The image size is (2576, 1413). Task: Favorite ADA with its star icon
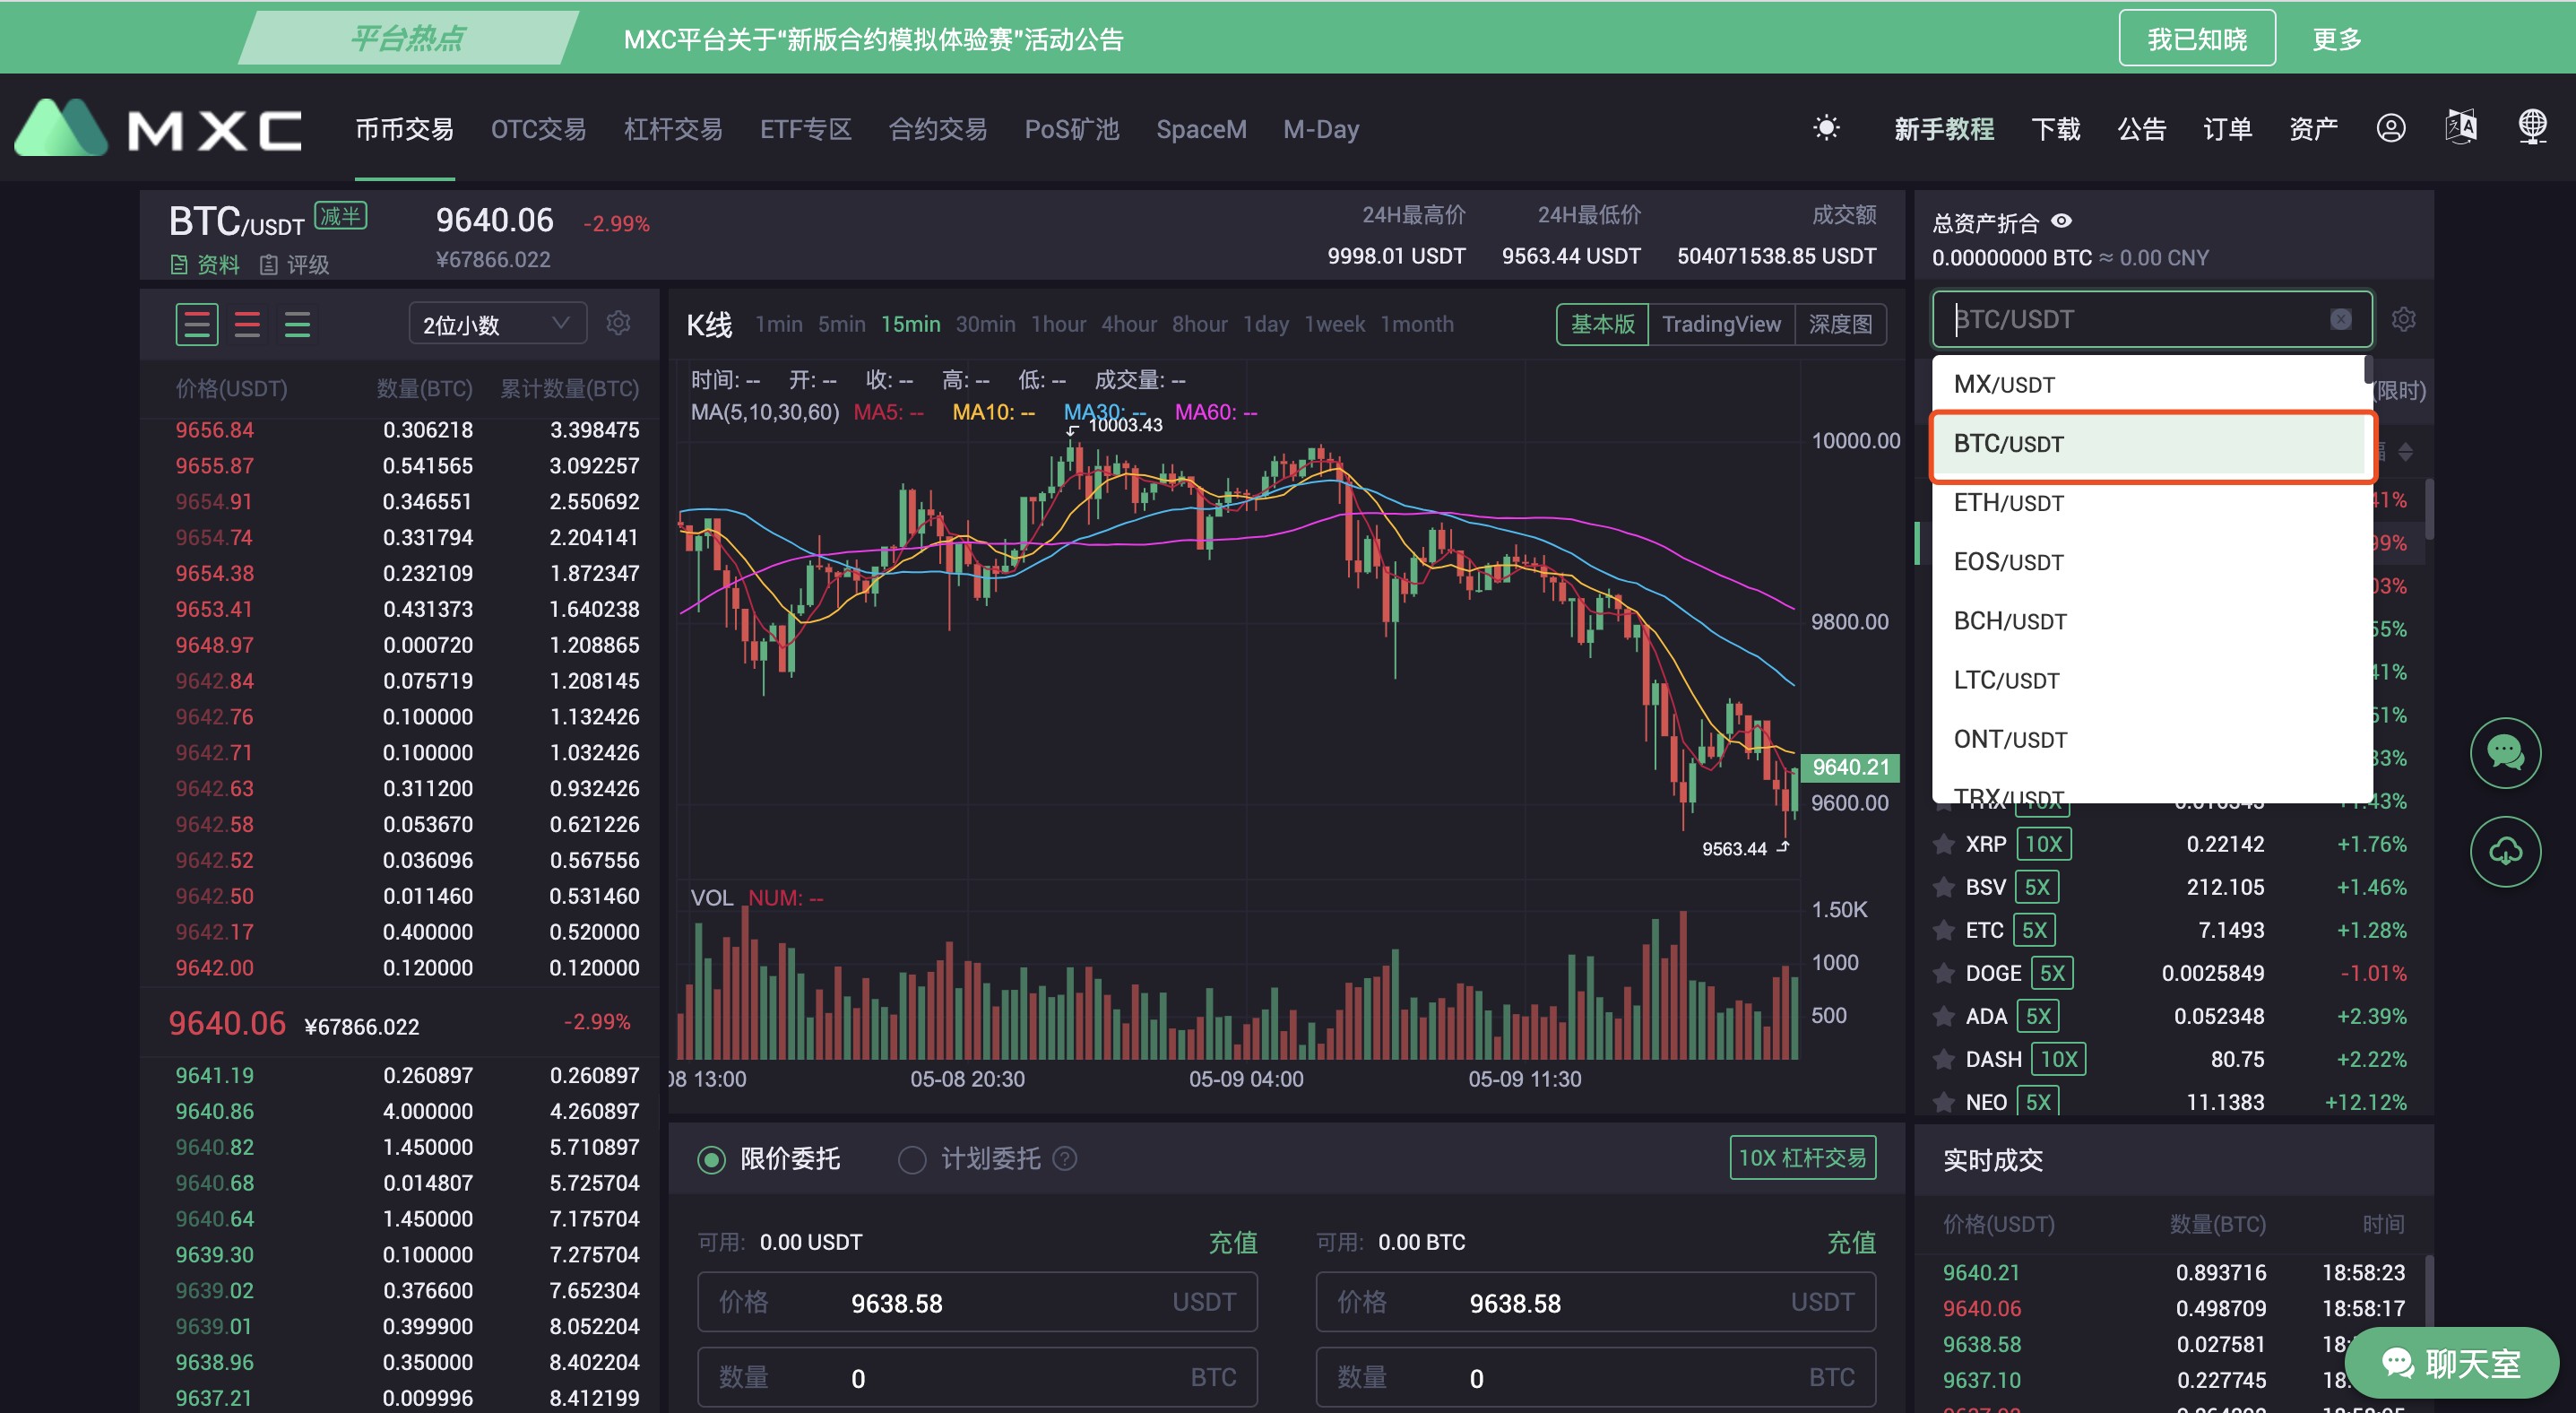pos(1944,1016)
